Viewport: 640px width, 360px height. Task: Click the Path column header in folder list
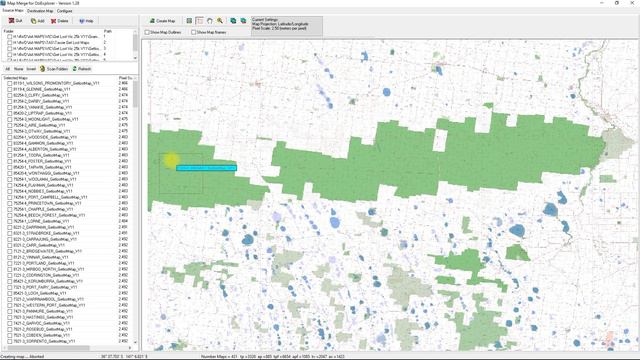click(x=118, y=31)
